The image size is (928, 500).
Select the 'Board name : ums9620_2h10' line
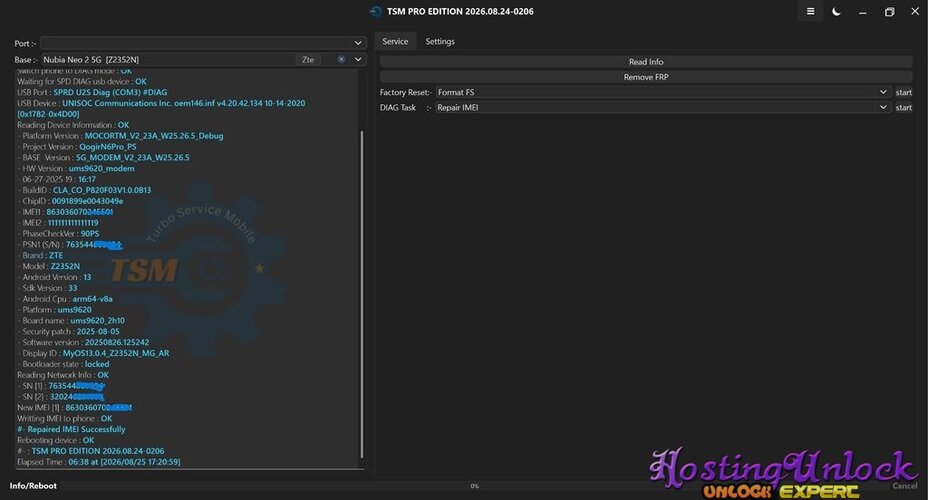pyautogui.click(x=73, y=321)
